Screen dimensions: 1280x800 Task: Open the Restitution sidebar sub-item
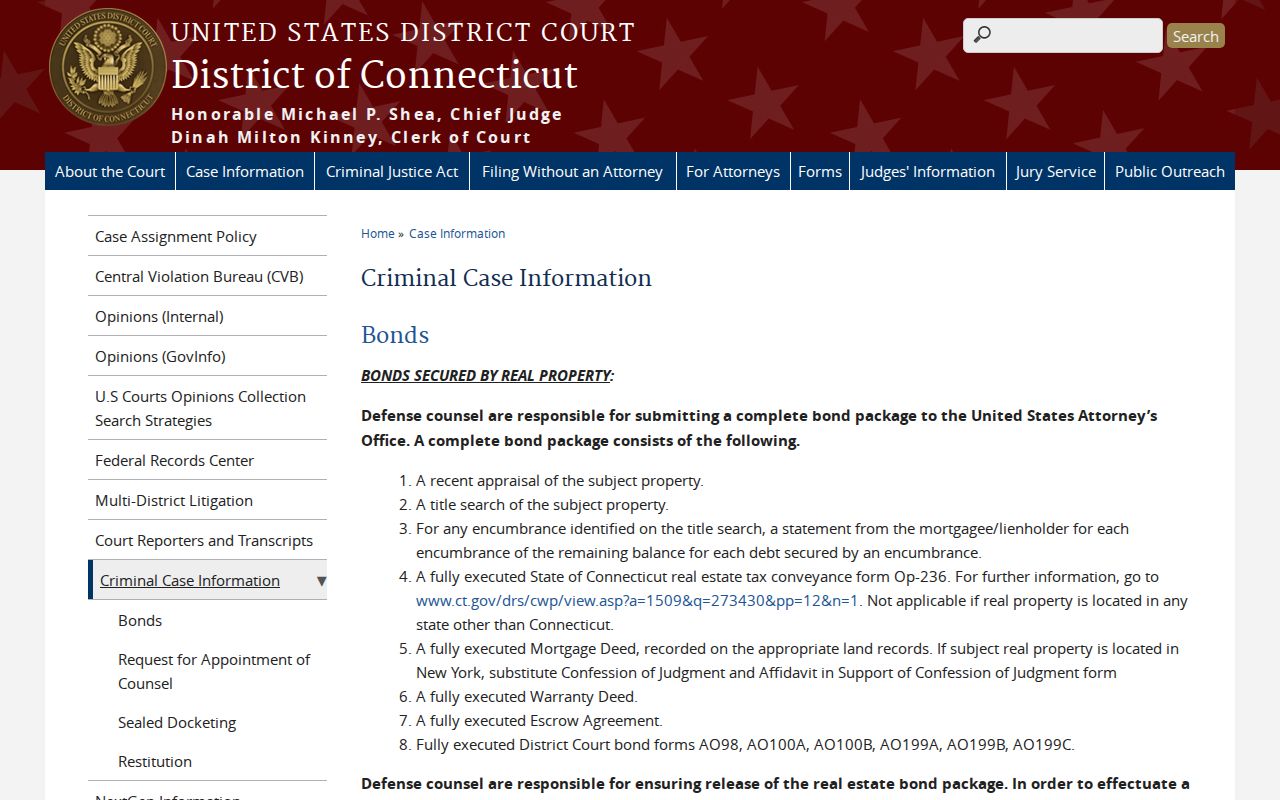coord(155,762)
